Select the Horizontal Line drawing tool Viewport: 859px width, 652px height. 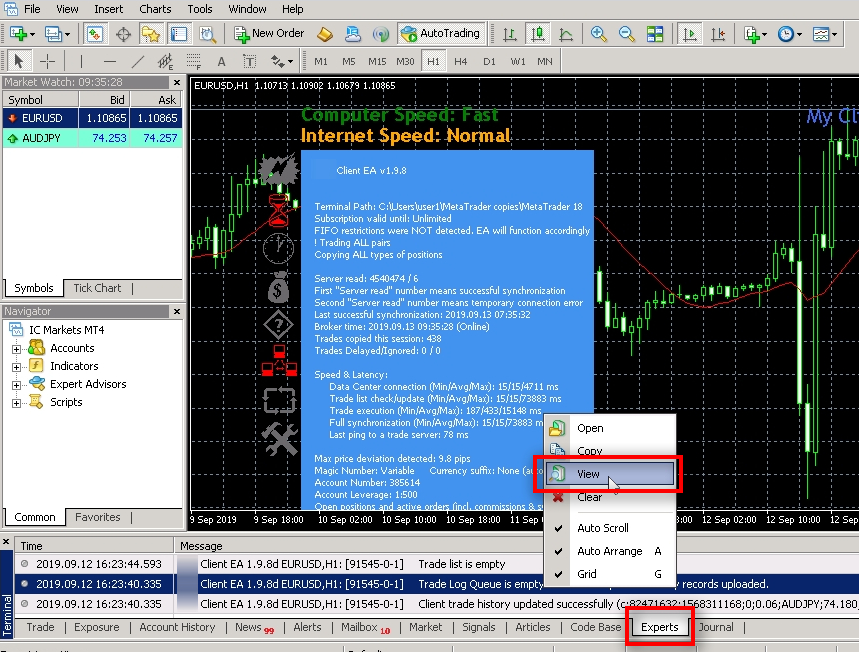click(110, 61)
